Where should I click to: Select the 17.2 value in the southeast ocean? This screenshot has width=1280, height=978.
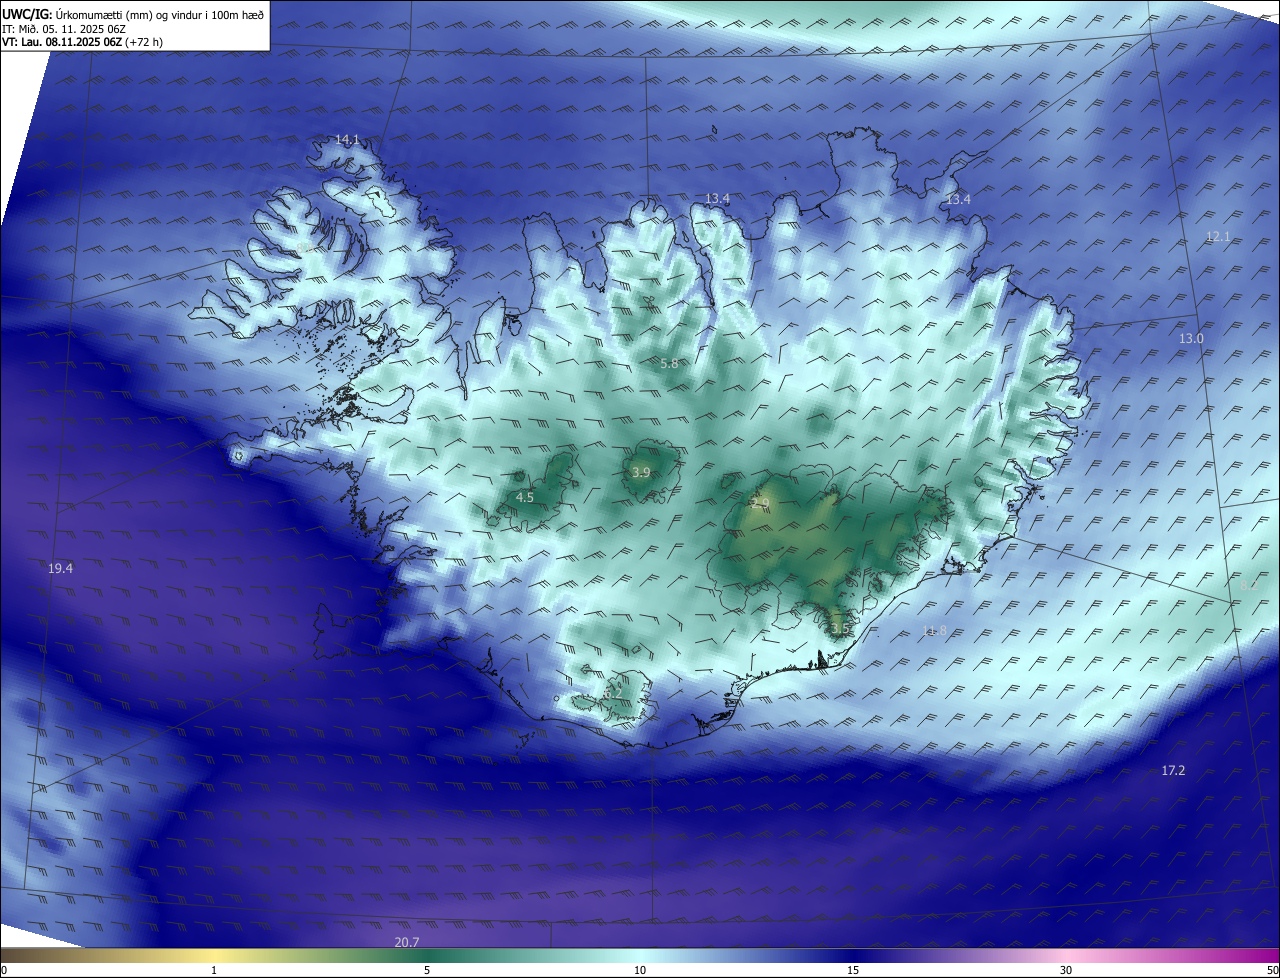pos(1173,771)
